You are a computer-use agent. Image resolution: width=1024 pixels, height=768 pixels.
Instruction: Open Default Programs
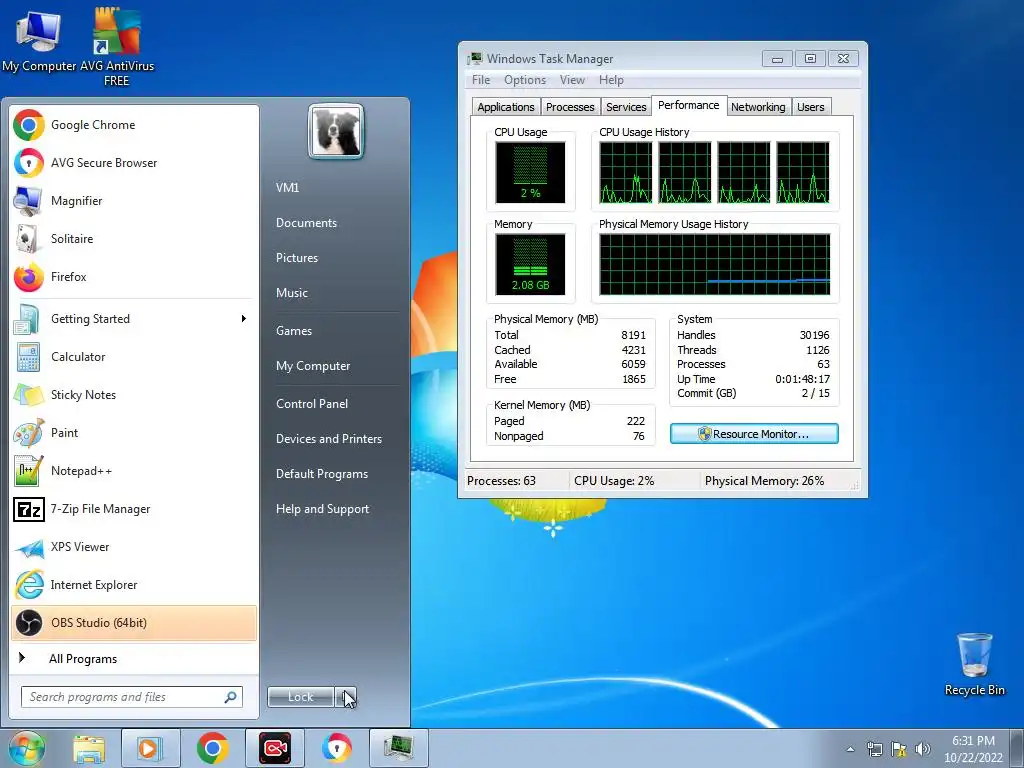tap(322, 474)
